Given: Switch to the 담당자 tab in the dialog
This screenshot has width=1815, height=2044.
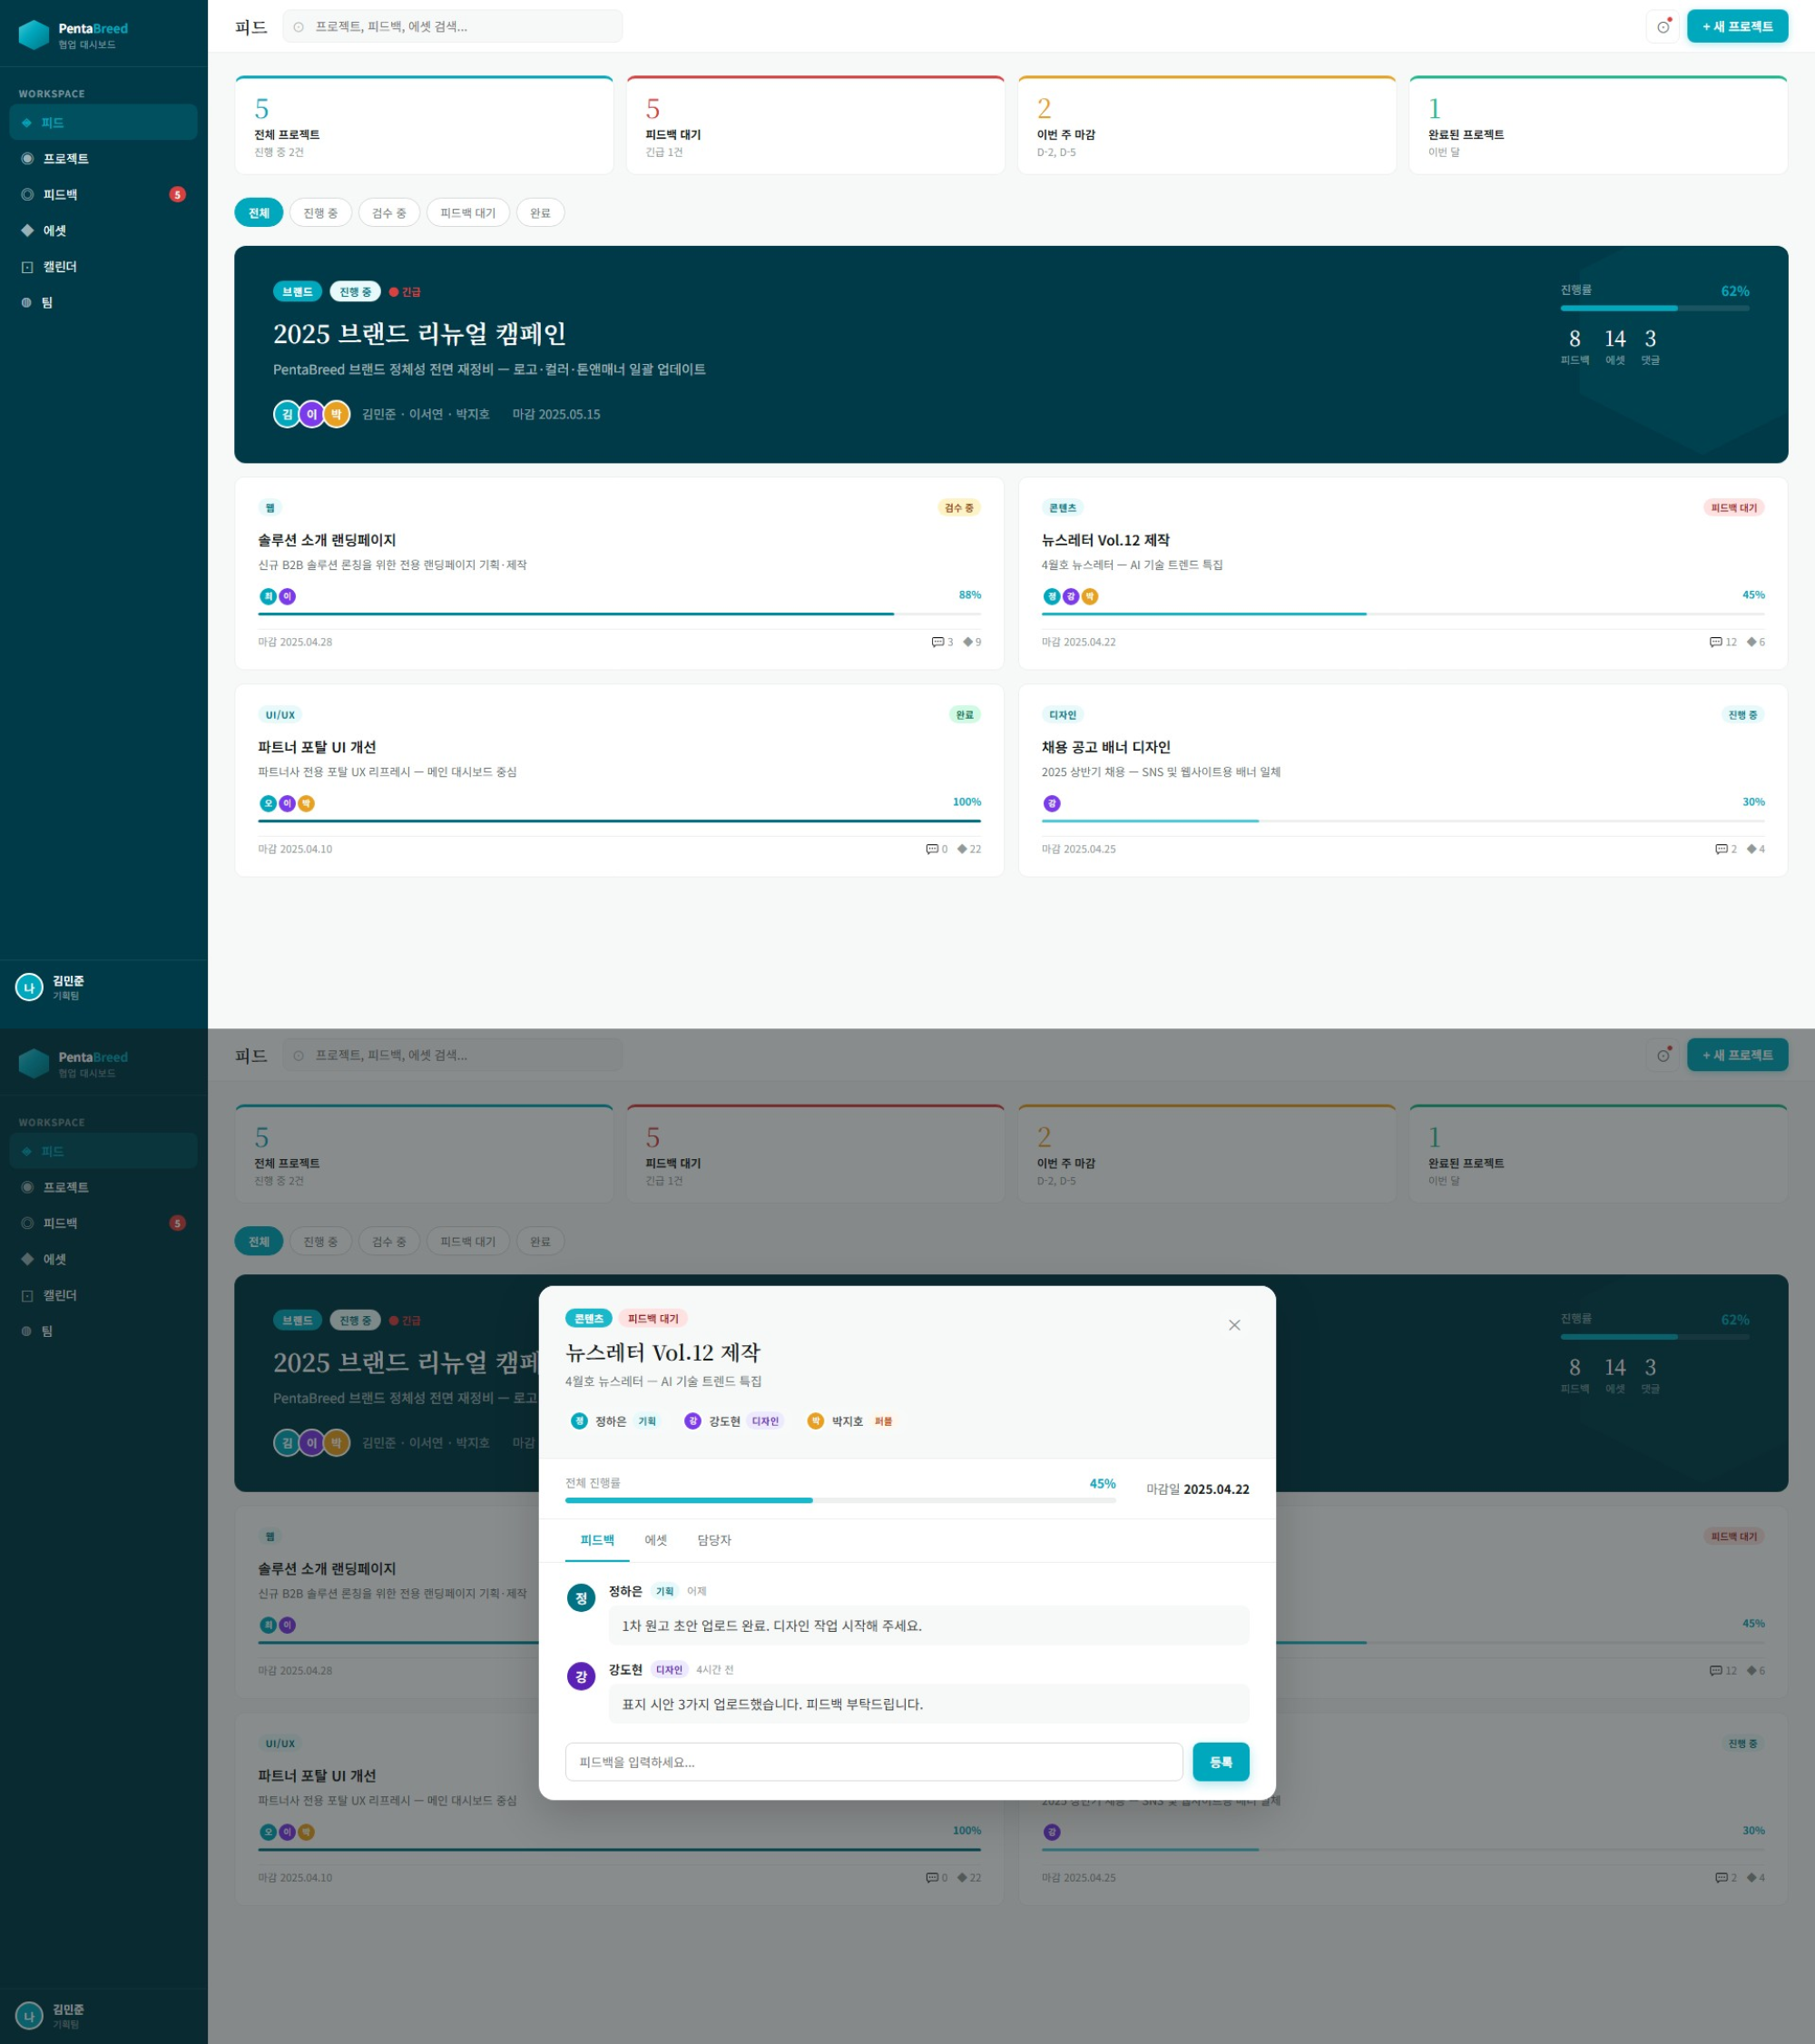Looking at the screenshot, I should pyautogui.click(x=714, y=1540).
